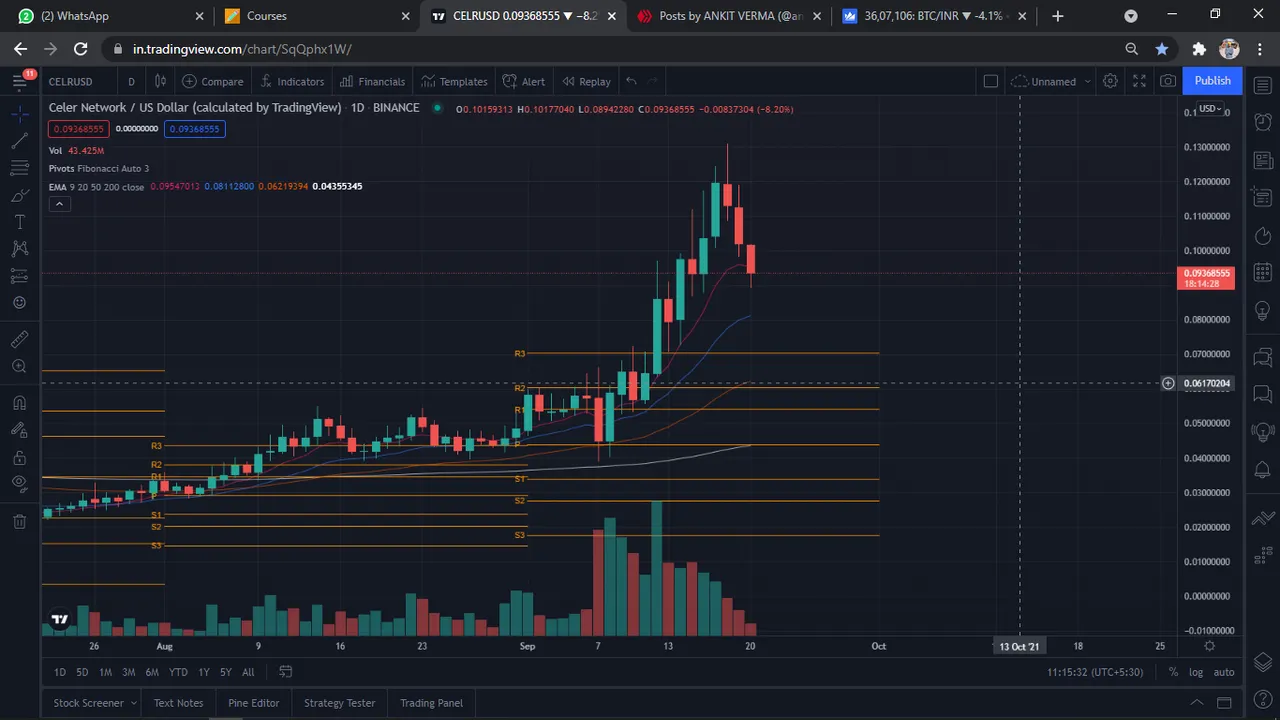
Task: Open the prediction and measurement tools
Action: [19, 276]
